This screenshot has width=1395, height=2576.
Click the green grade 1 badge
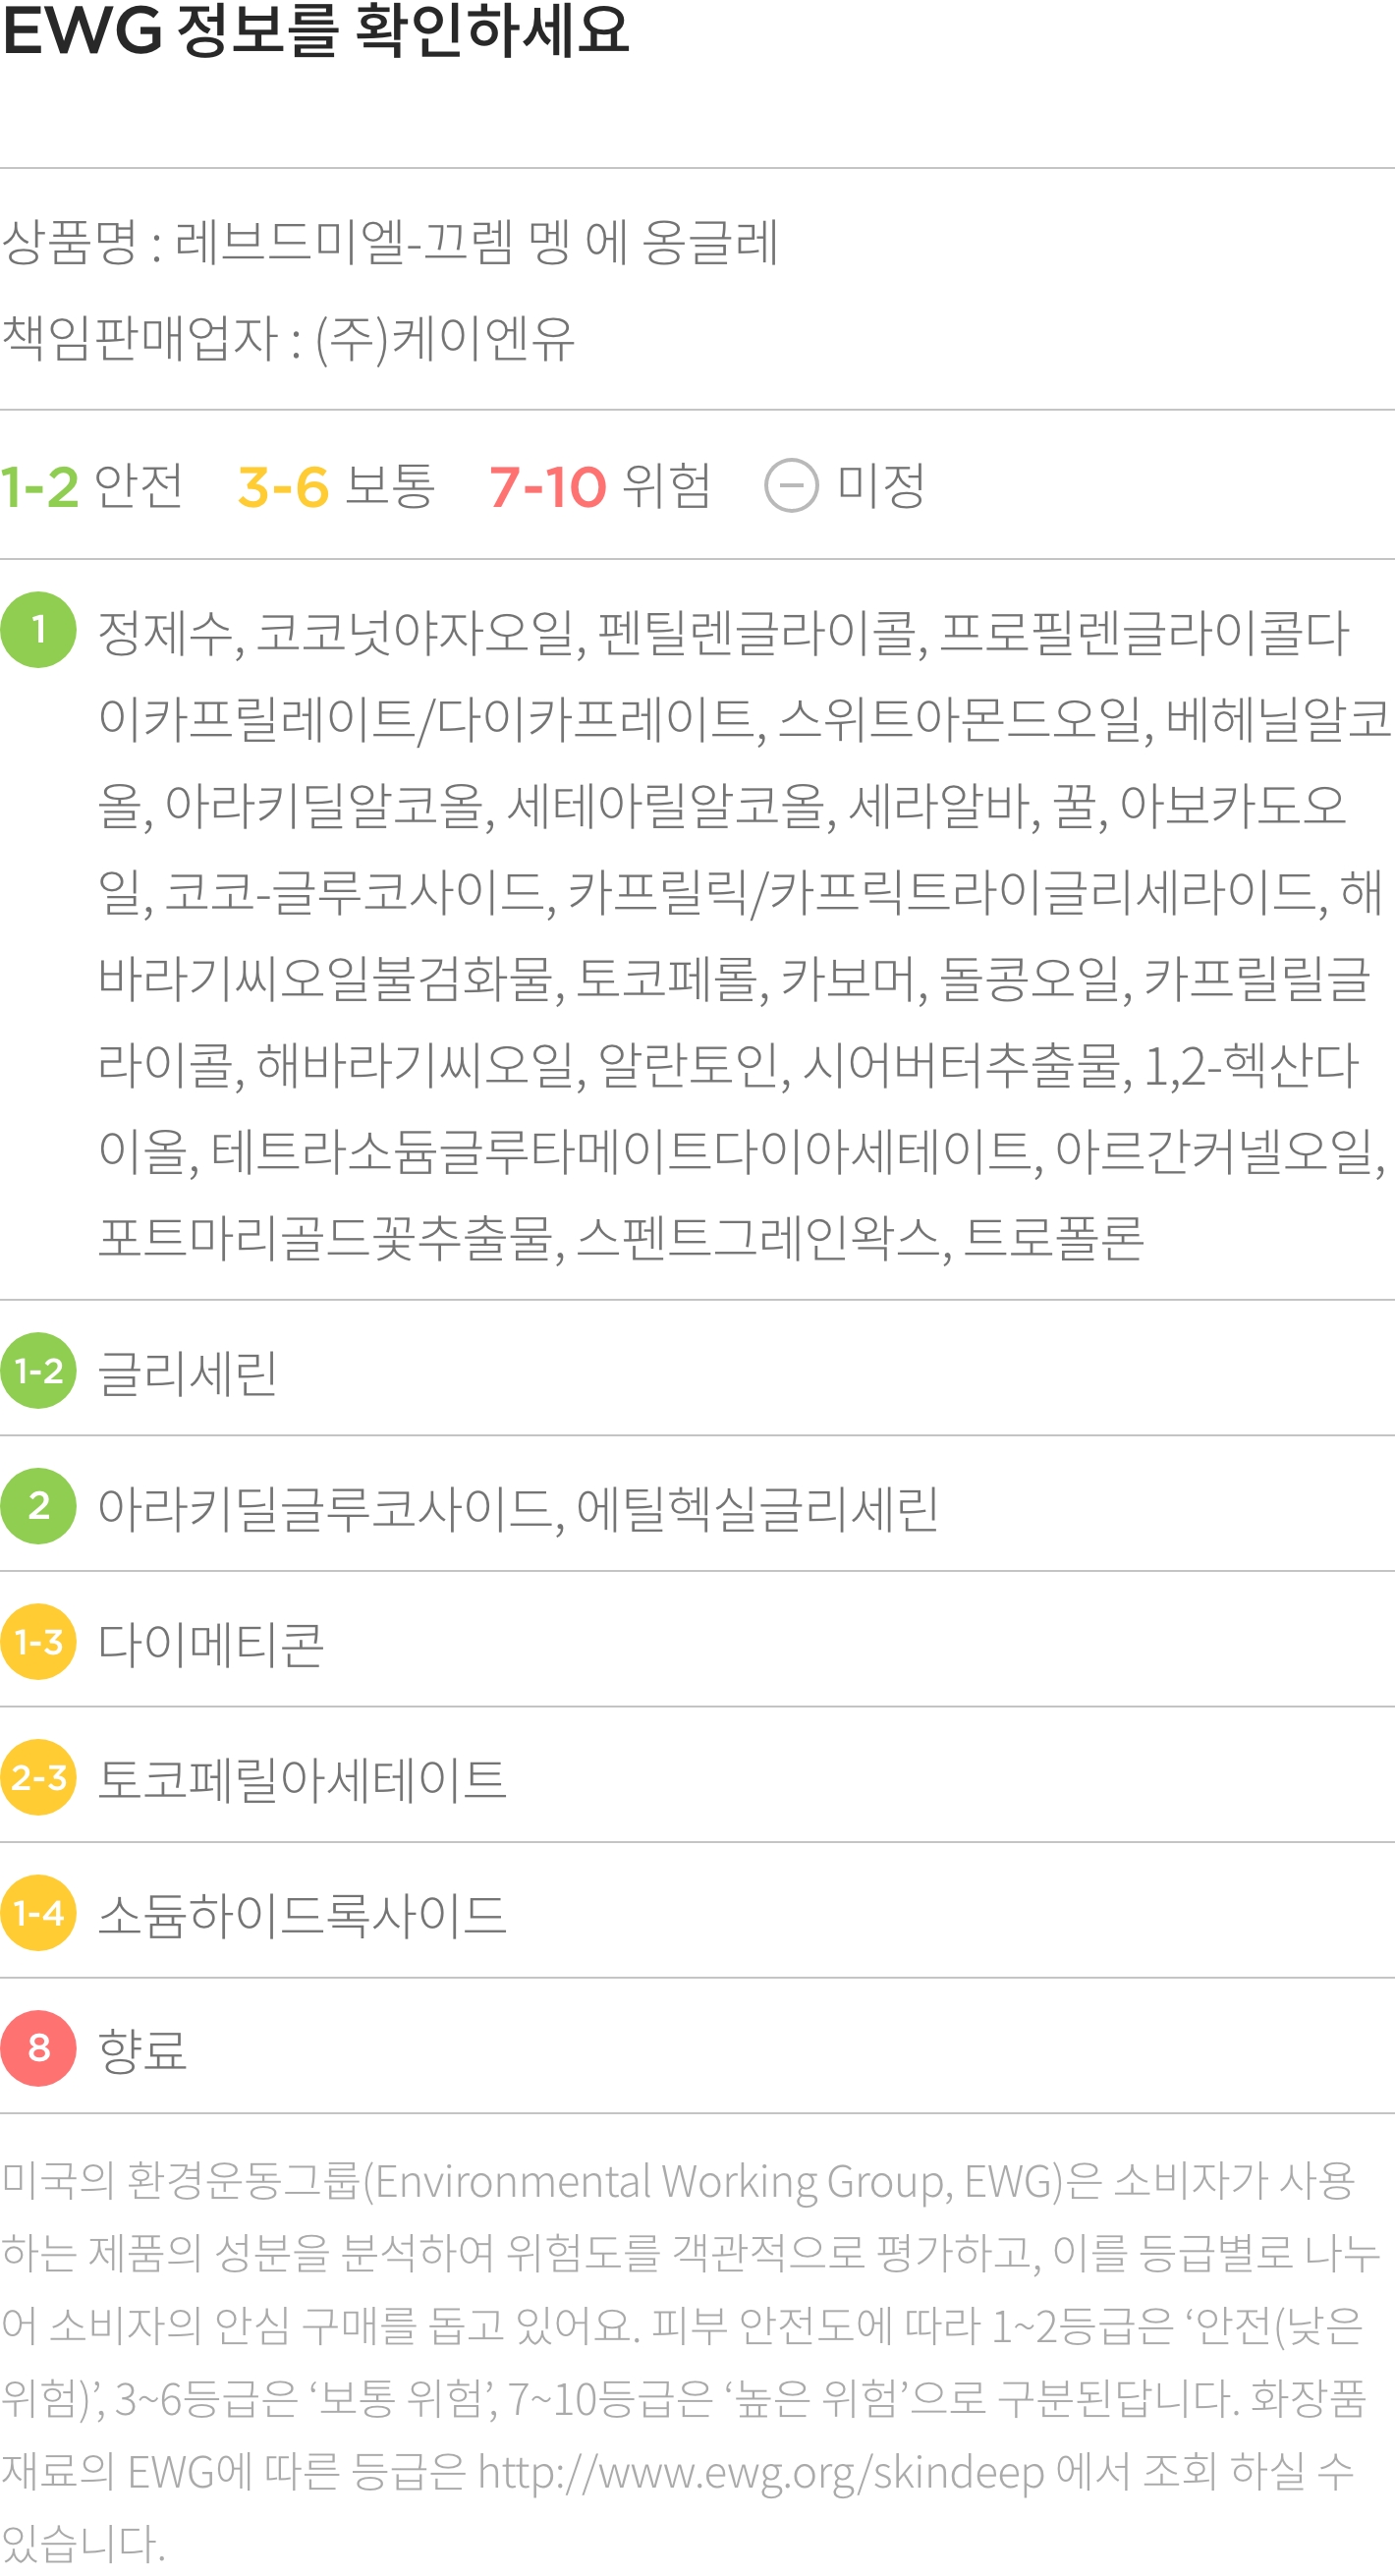pos(38,630)
